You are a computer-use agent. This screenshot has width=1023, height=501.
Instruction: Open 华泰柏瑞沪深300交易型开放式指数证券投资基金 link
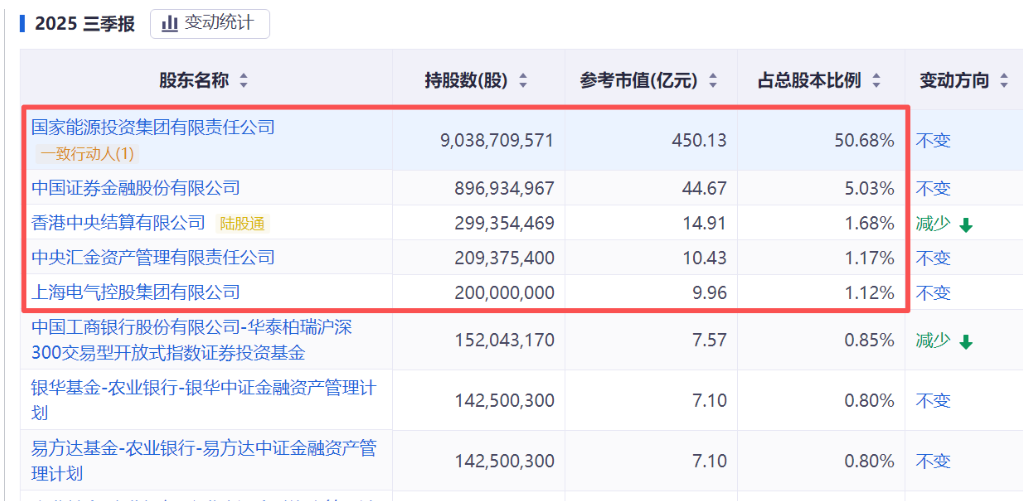click(x=191, y=340)
